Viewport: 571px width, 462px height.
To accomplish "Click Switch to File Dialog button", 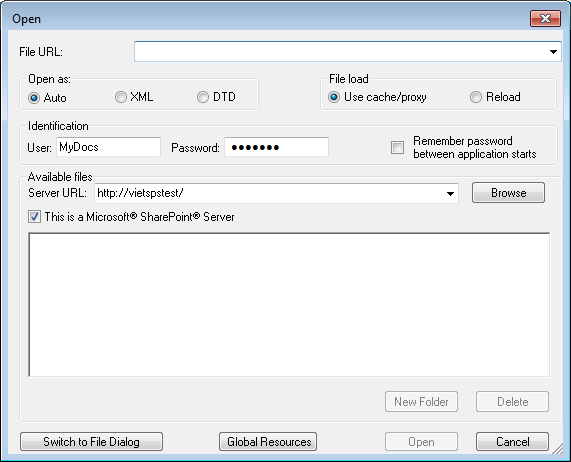I will (x=91, y=442).
